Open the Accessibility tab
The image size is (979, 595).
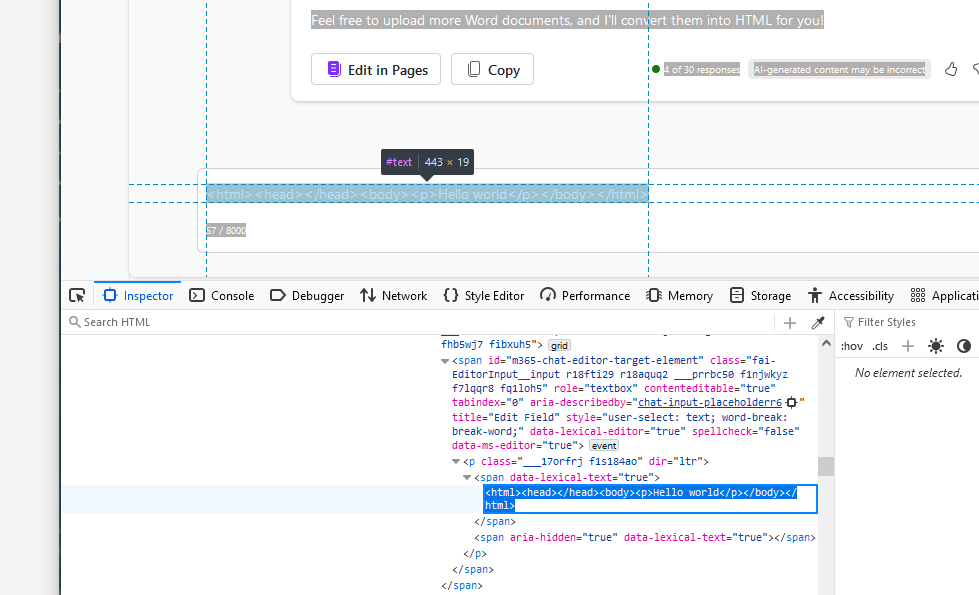(x=850, y=295)
